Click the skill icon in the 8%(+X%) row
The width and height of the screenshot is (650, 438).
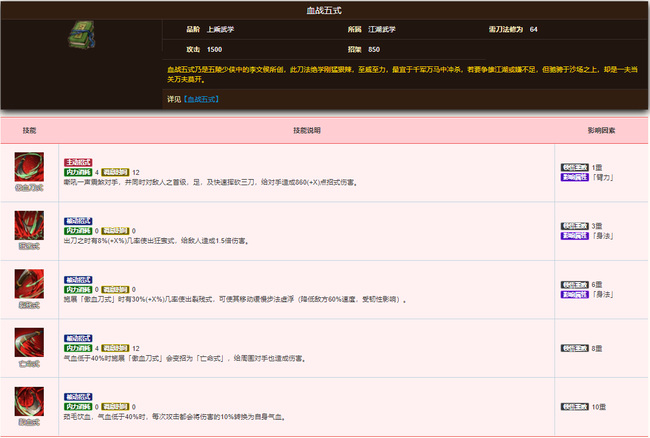29,225
